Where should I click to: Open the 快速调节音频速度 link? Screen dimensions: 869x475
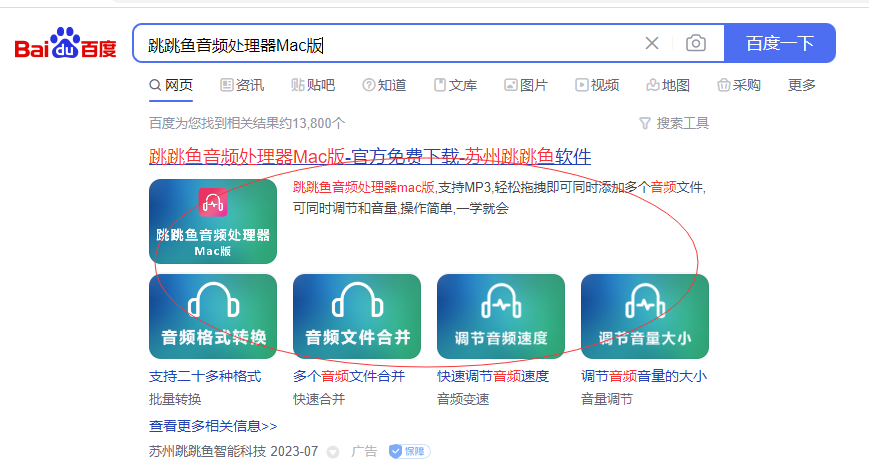click(493, 376)
